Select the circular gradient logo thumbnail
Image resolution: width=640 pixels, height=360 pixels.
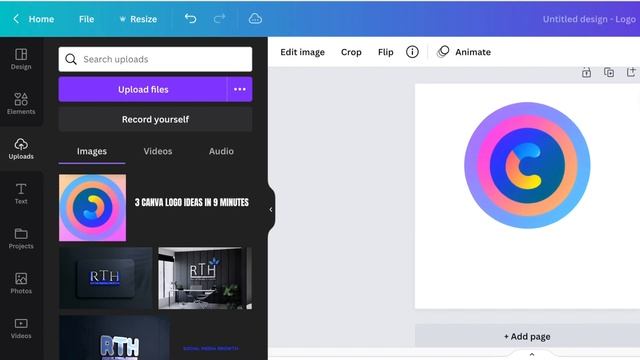pyautogui.click(x=92, y=208)
